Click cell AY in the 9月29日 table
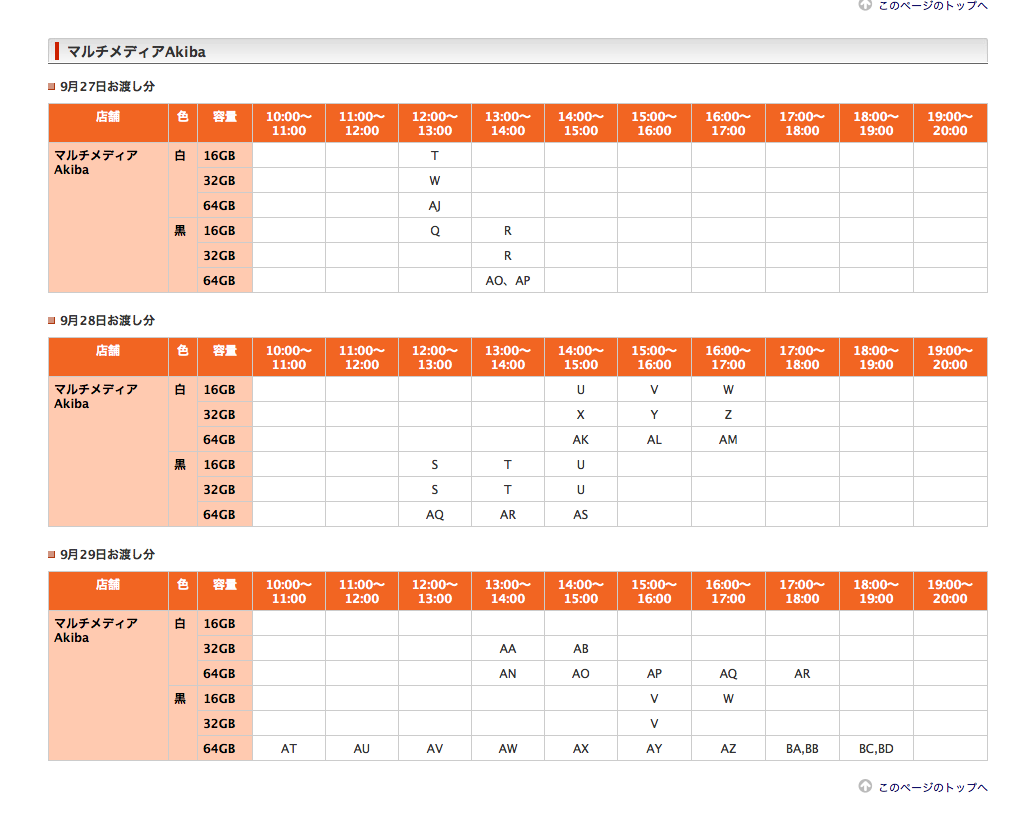 [654, 749]
